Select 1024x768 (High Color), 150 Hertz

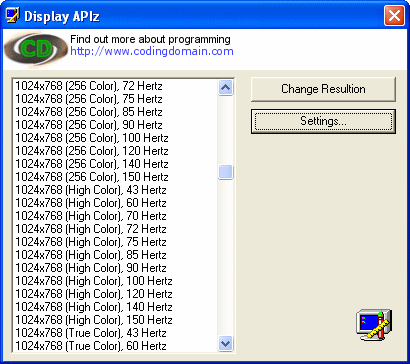(115, 320)
